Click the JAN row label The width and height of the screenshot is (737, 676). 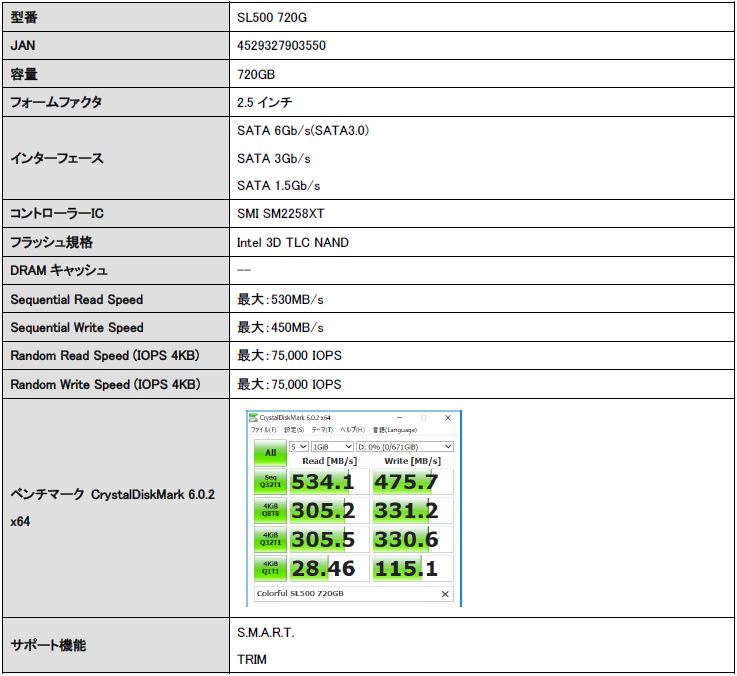[x=23, y=46]
